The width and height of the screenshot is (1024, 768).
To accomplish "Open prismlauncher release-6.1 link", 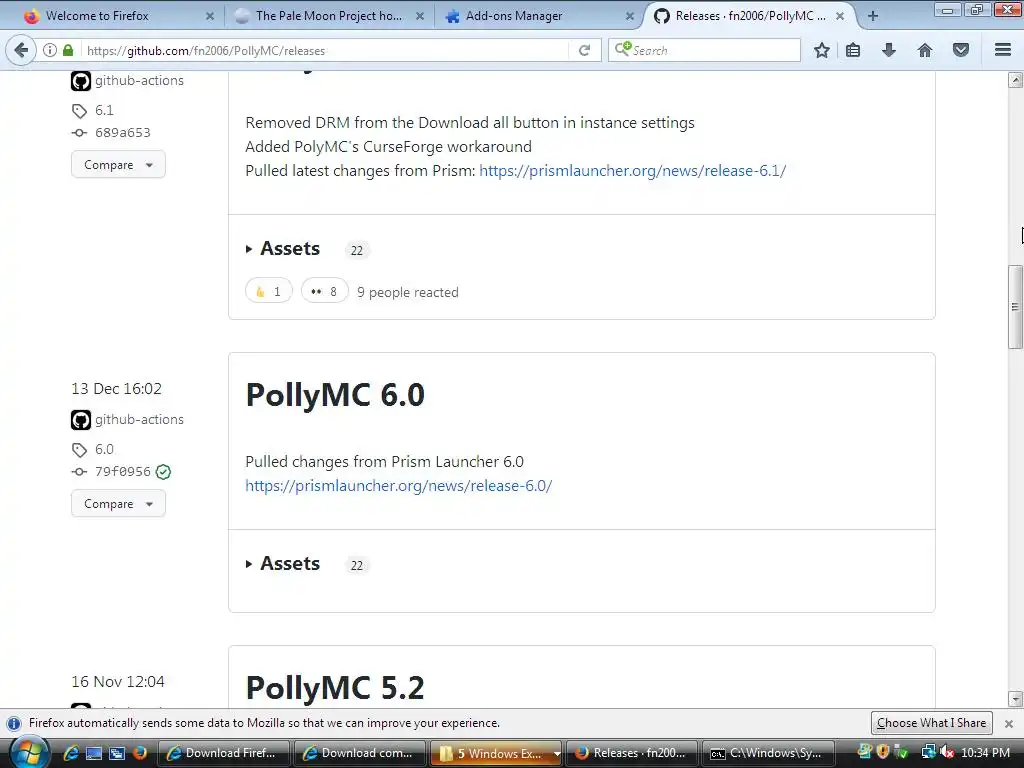I will pos(632,170).
